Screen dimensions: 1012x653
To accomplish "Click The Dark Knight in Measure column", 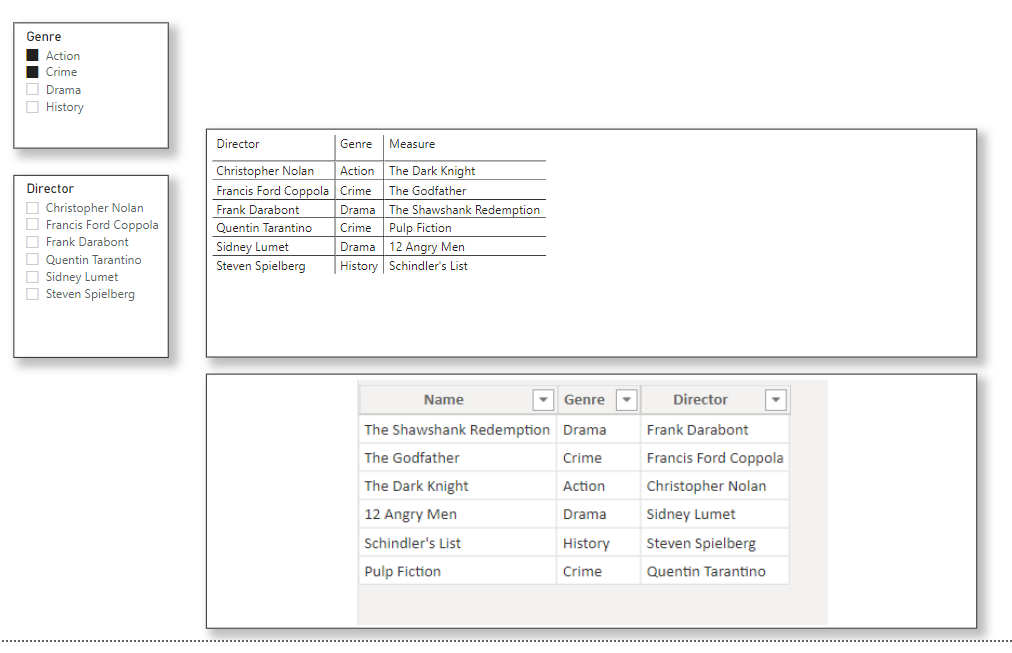I will pyautogui.click(x=432, y=171).
